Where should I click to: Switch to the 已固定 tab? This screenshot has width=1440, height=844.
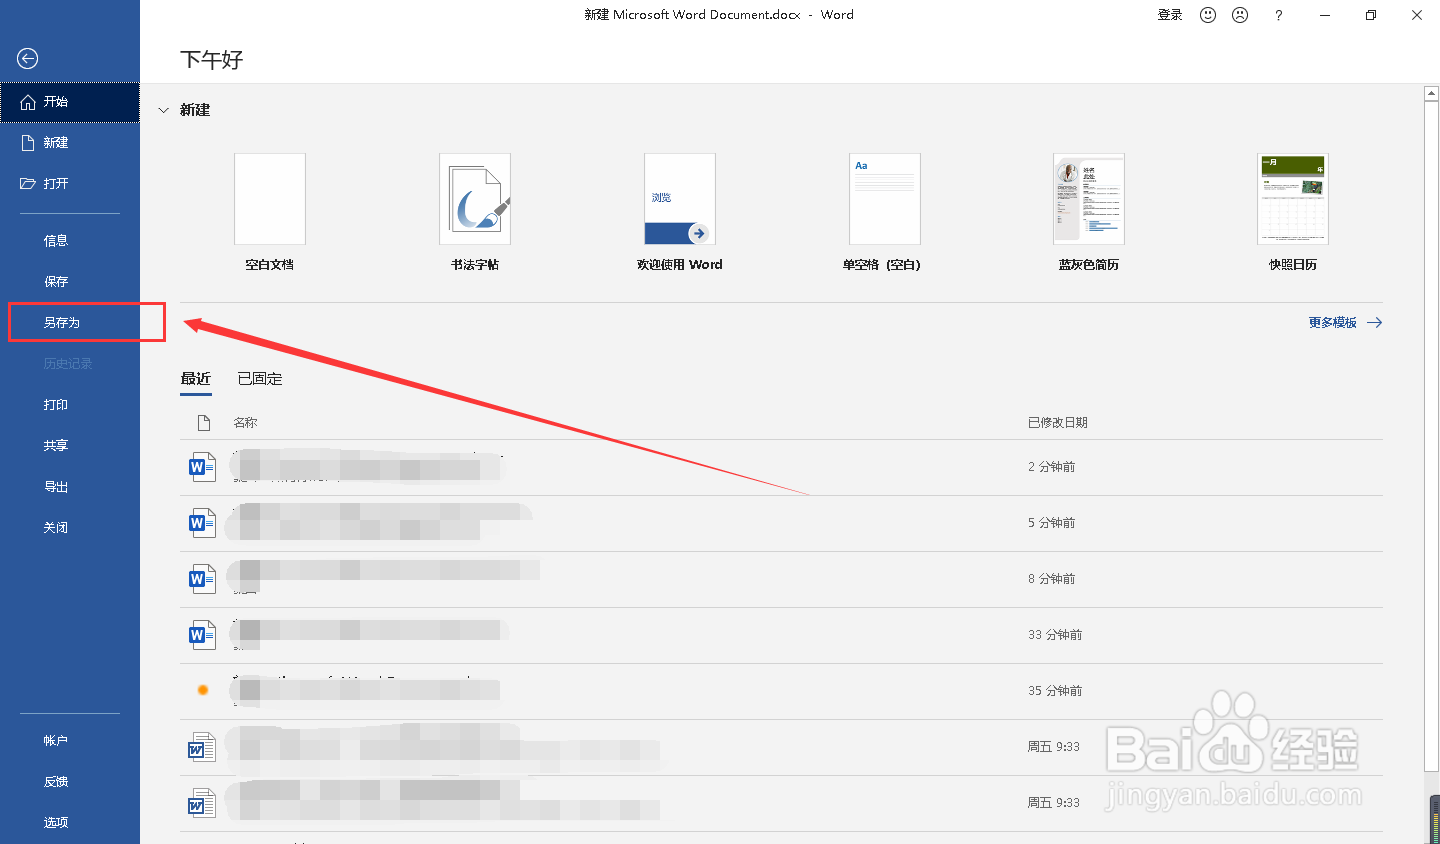[260, 379]
